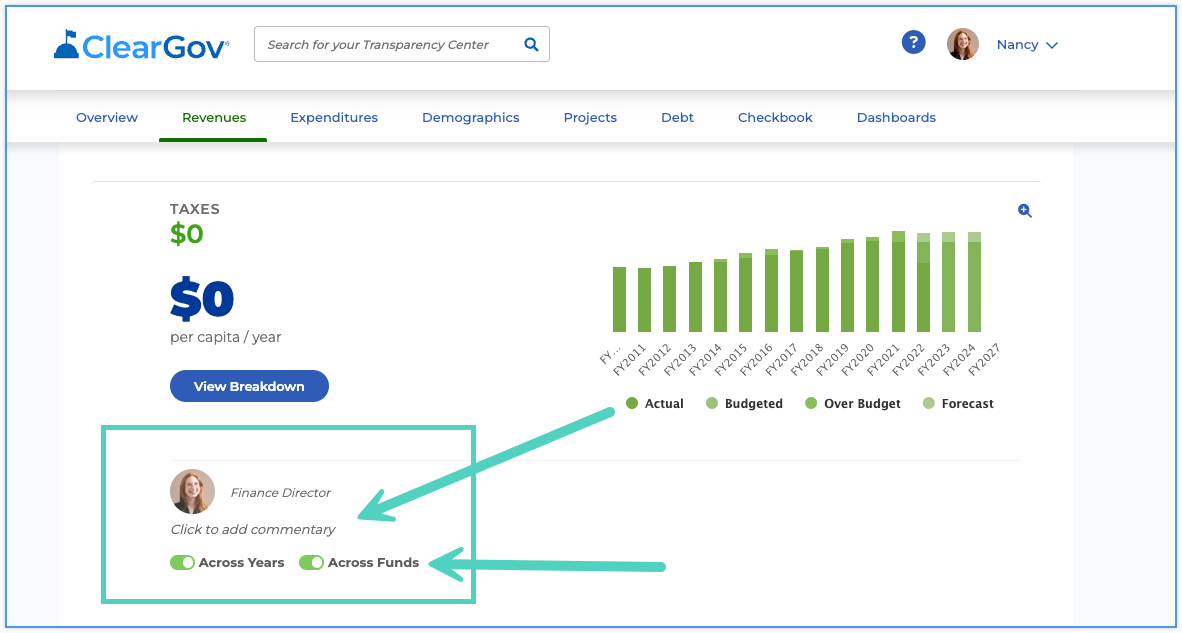Turn off the Across Funds toggle
The height and width of the screenshot is (633, 1182).
311,562
